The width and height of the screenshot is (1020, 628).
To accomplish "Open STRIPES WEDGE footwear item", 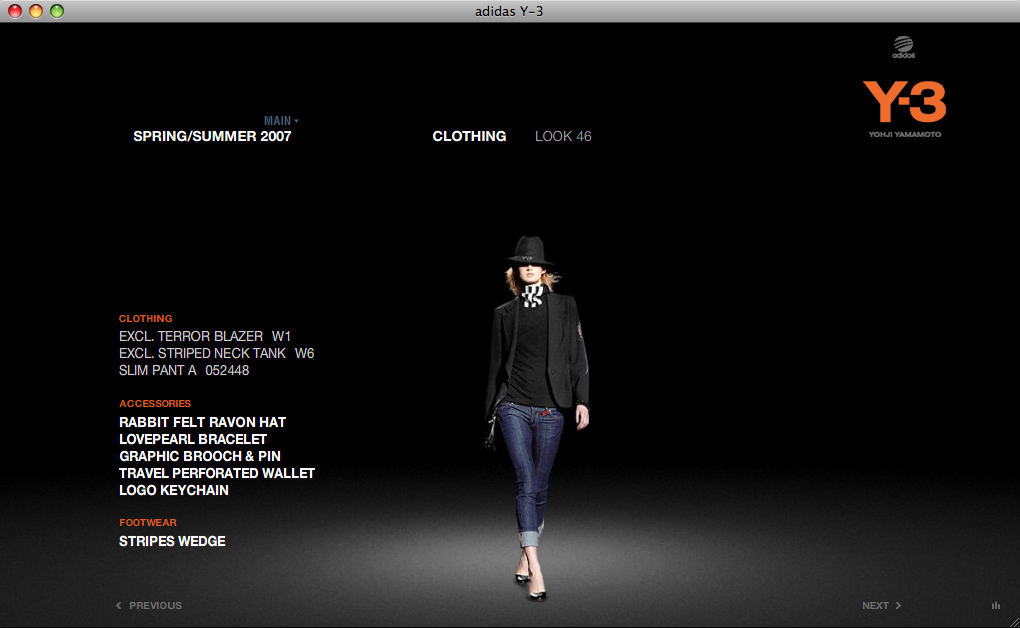I will pyautogui.click(x=172, y=541).
